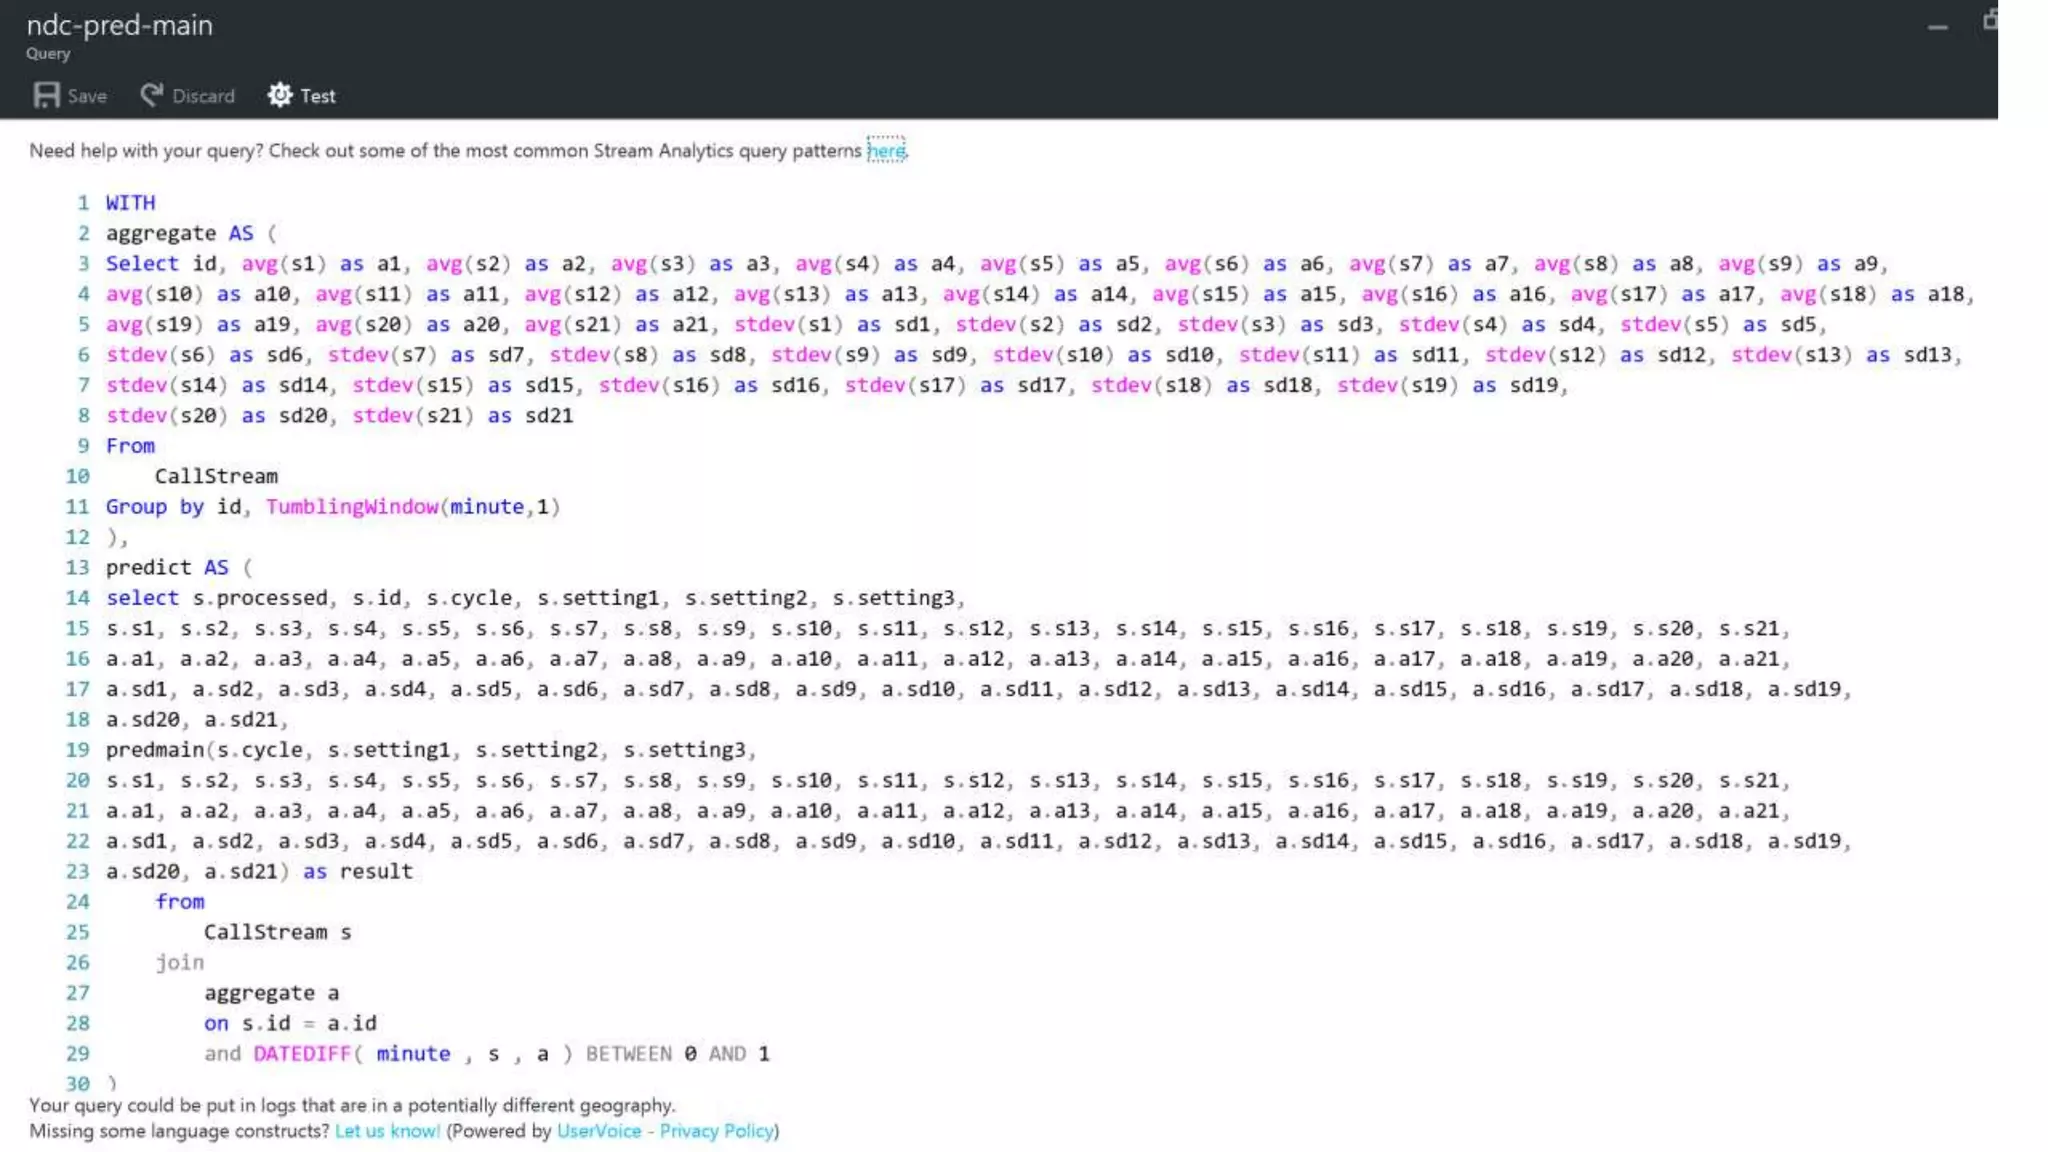
Task: Open the Privacy Policy link
Action: click(x=716, y=1131)
